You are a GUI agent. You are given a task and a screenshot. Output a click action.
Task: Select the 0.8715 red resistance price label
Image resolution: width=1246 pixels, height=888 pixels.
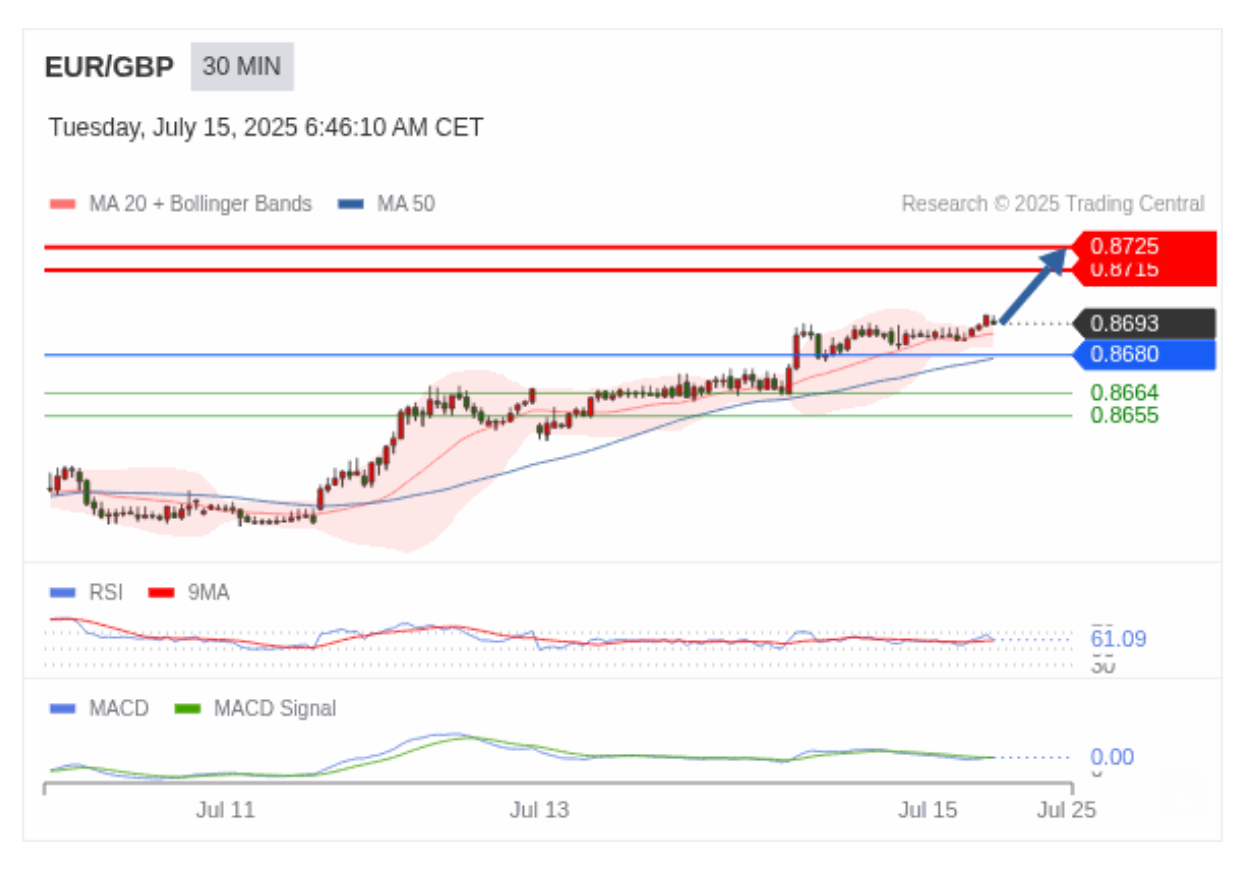1143,272
